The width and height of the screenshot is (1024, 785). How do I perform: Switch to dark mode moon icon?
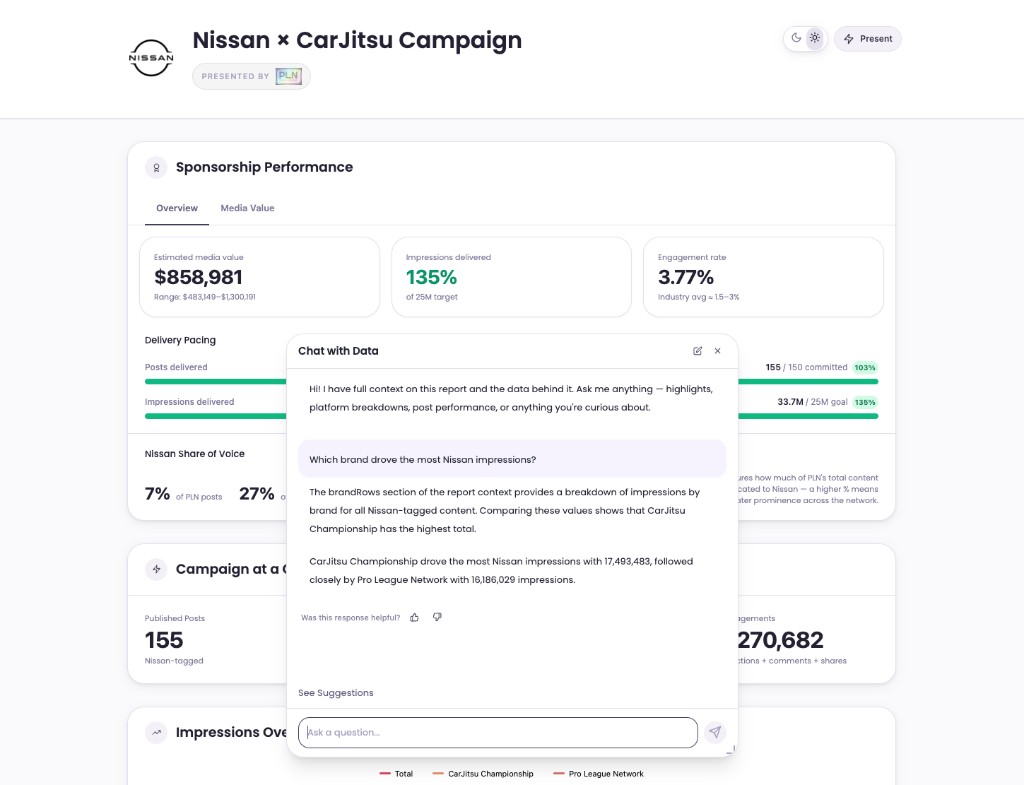[796, 38]
